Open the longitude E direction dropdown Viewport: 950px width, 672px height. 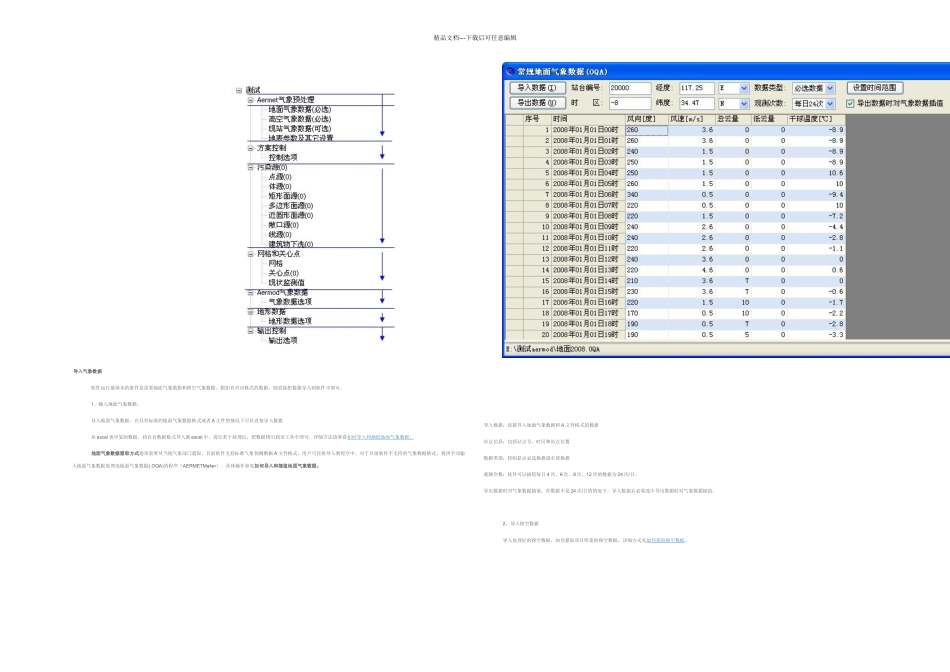[743, 88]
